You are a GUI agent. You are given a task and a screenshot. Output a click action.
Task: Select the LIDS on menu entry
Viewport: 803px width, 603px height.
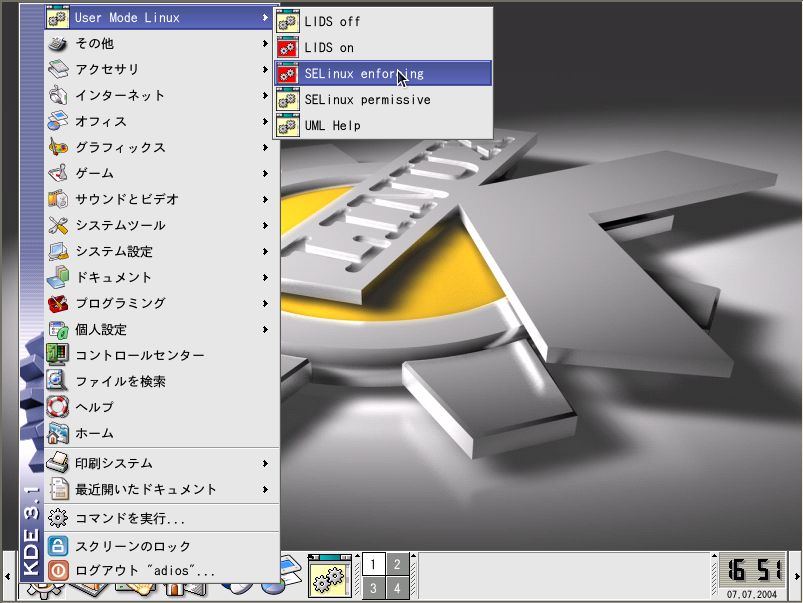click(x=383, y=48)
